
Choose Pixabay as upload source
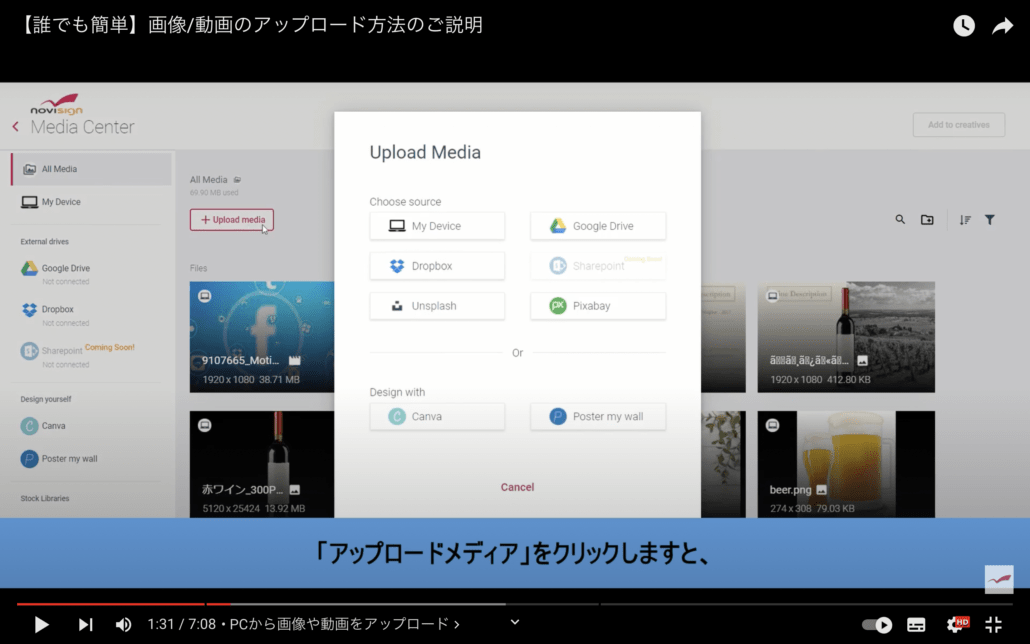[x=598, y=306]
